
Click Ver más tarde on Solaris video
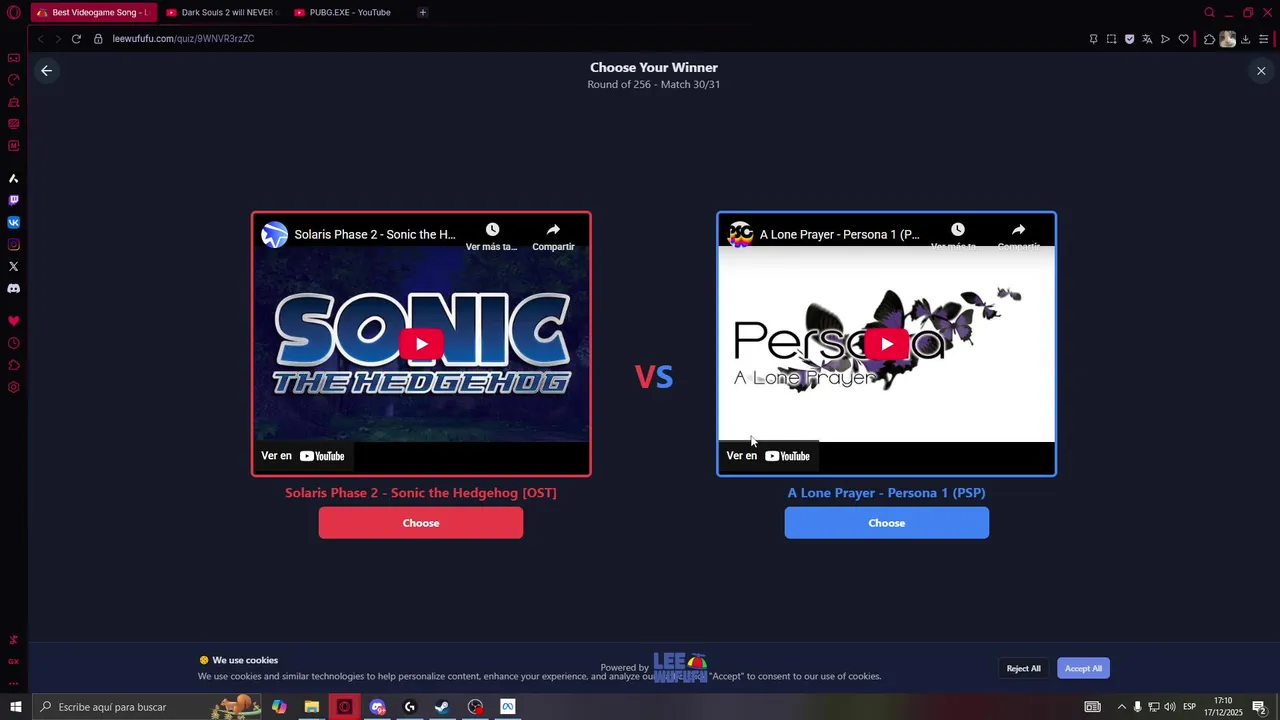491,237
